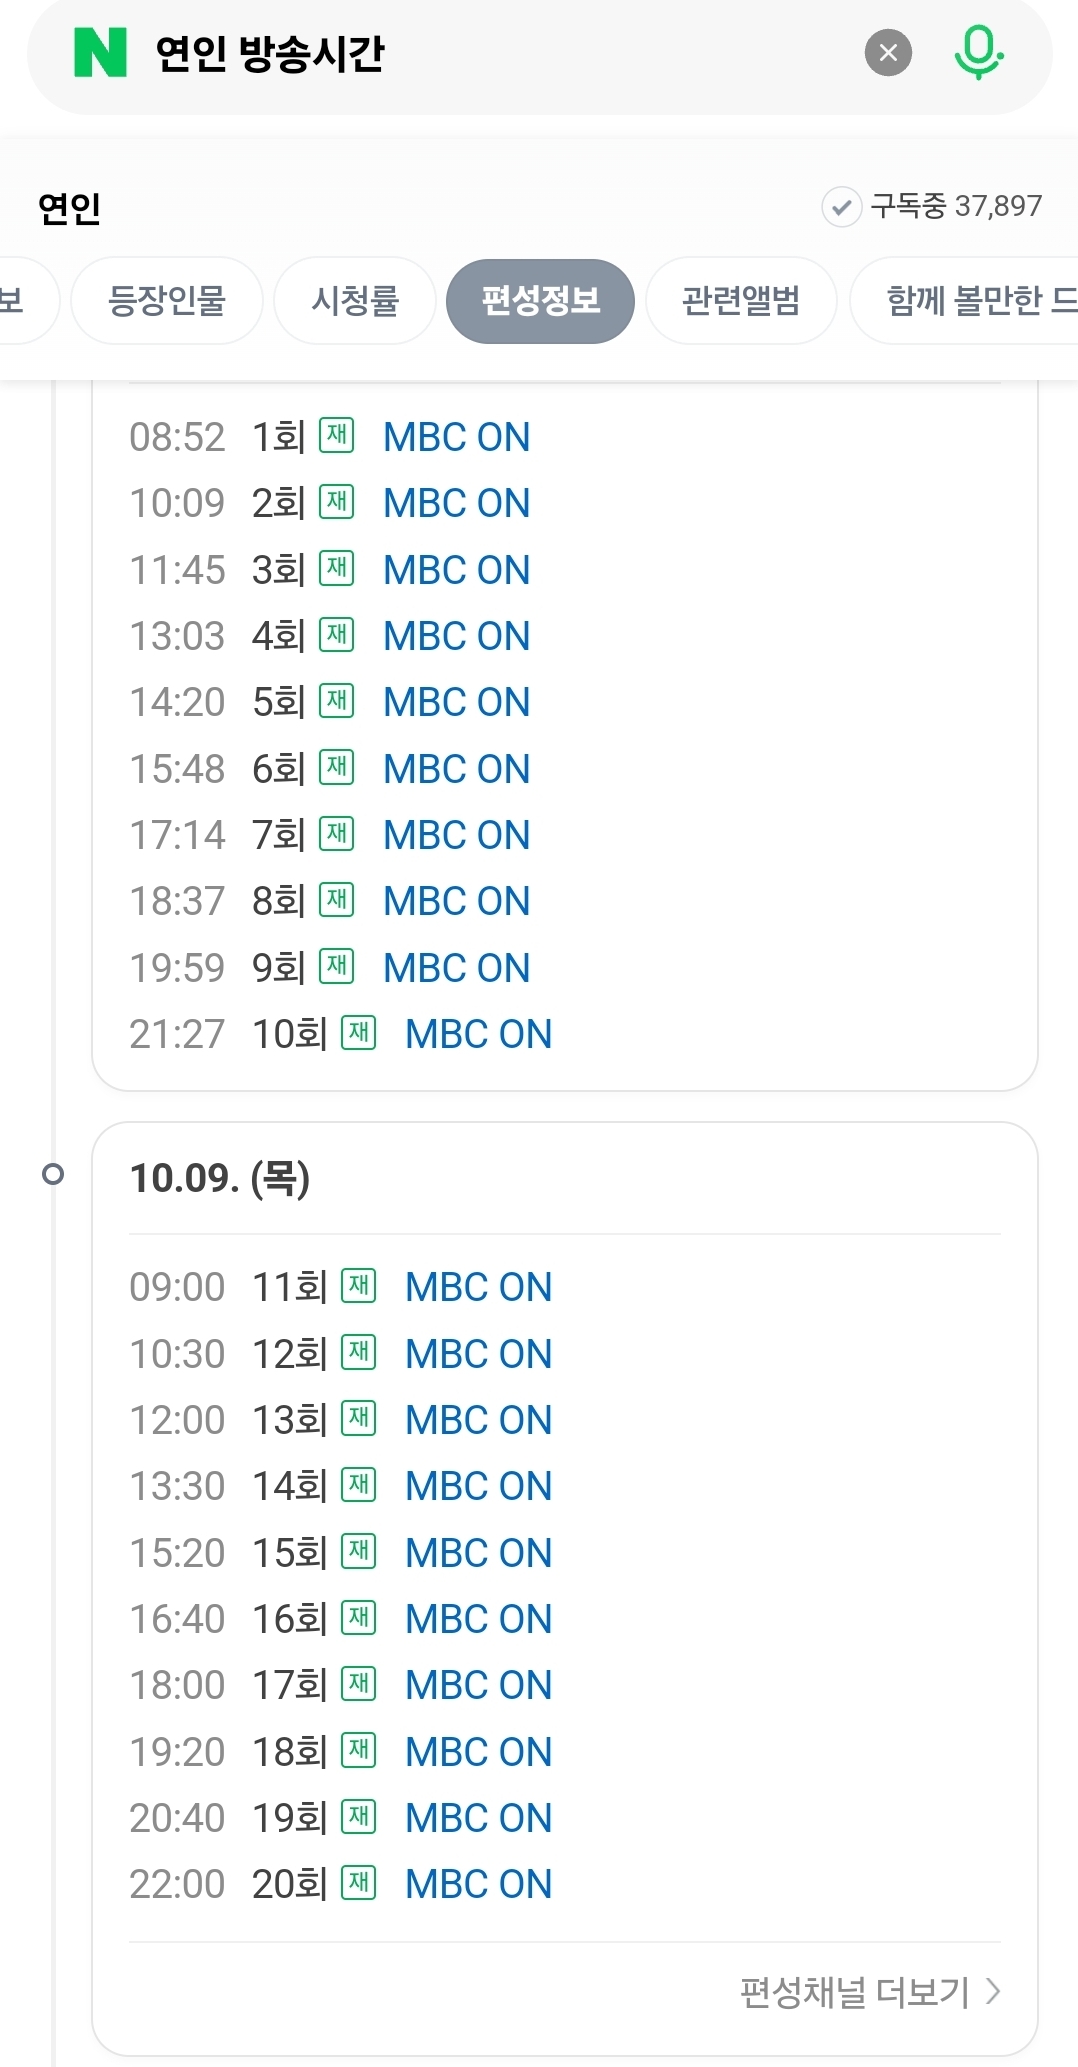The height and width of the screenshot is (2067, 1078).
Task: Expand 편성채널 더보기 with chevron
Action: [x=870, y=1992]
